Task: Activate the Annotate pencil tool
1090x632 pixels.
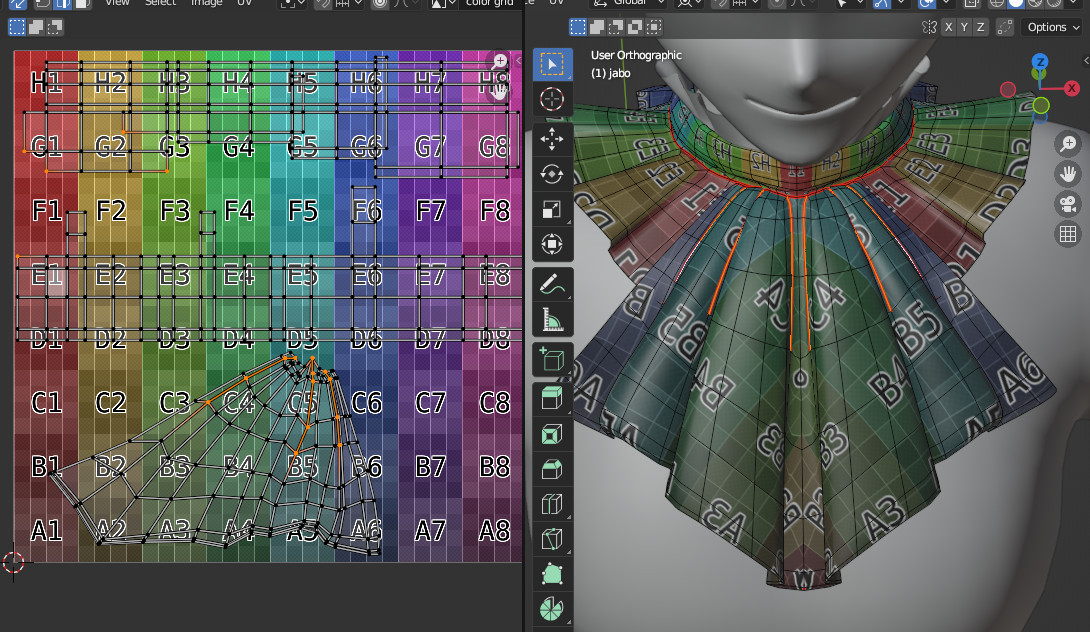Action: tap(552, 284)
